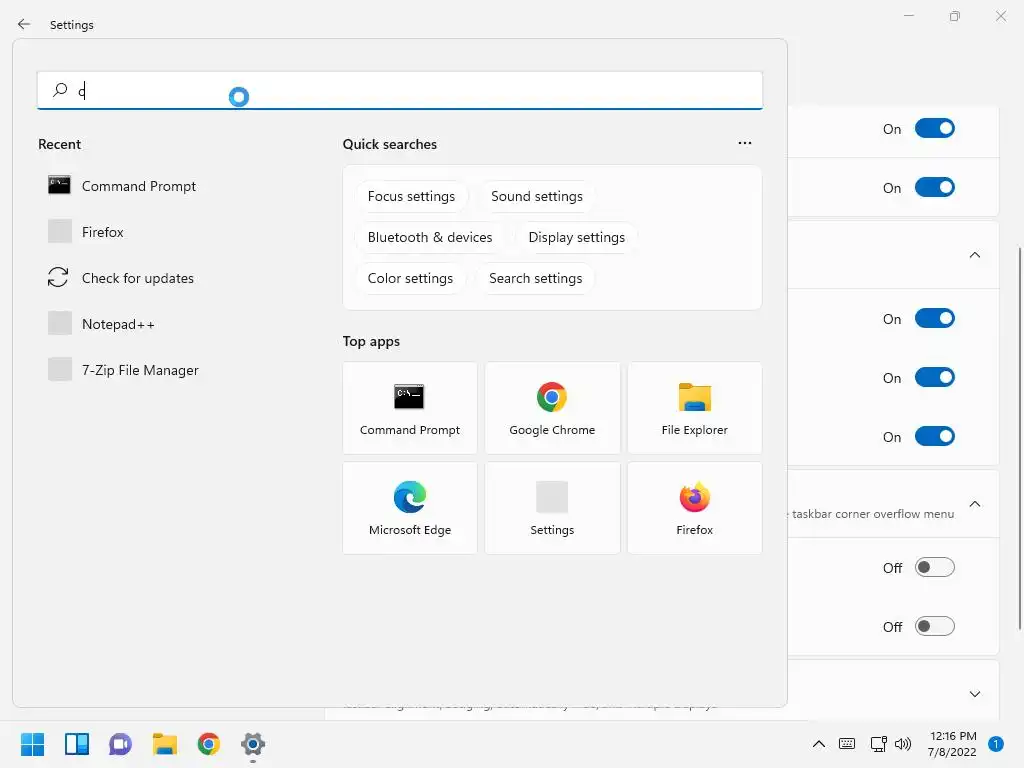1024x768 pixels.
Task: Collapse the taskbar corner overflow section
Action: click(974, 504)
